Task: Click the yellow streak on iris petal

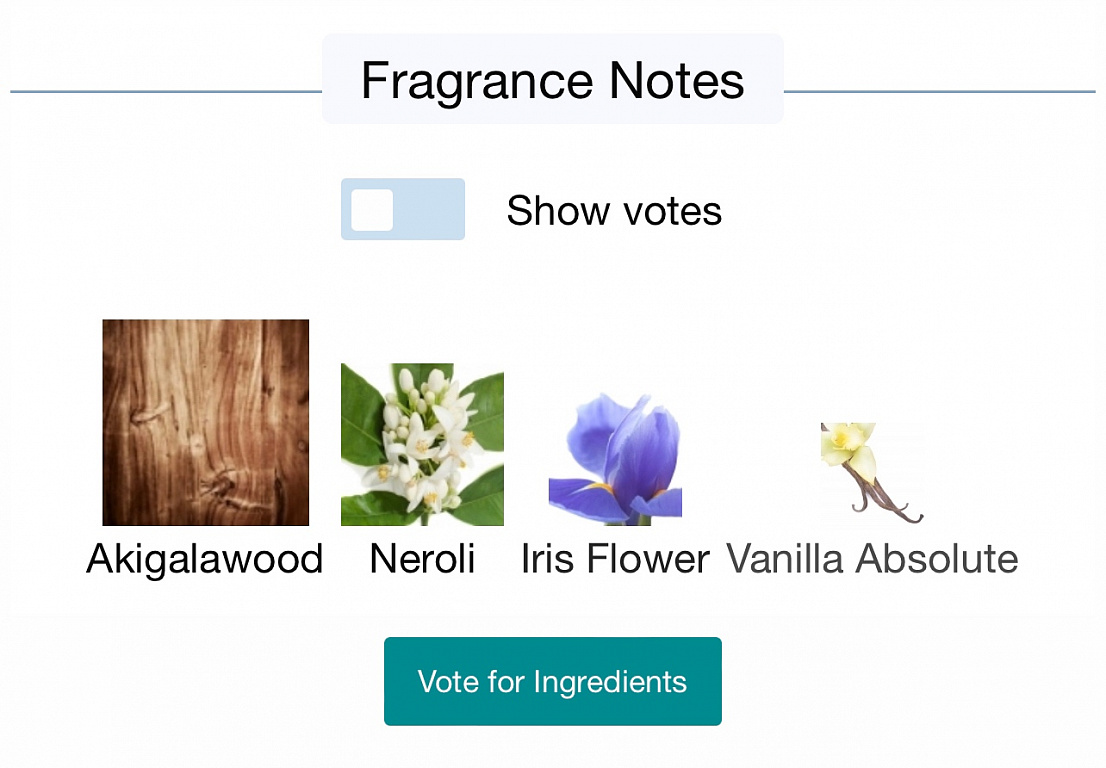Action: 603,487
